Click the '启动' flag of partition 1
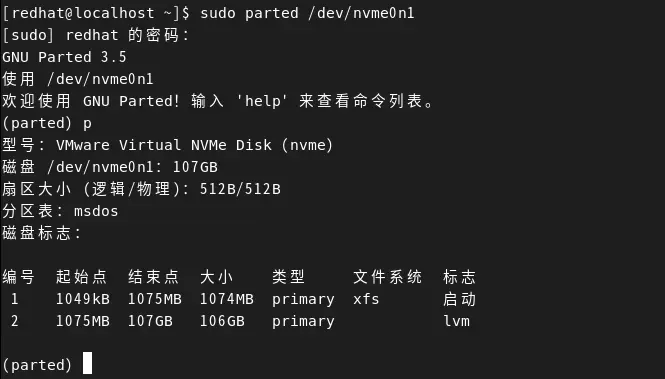The image size is (665, 379). click(x=459, y=299)
